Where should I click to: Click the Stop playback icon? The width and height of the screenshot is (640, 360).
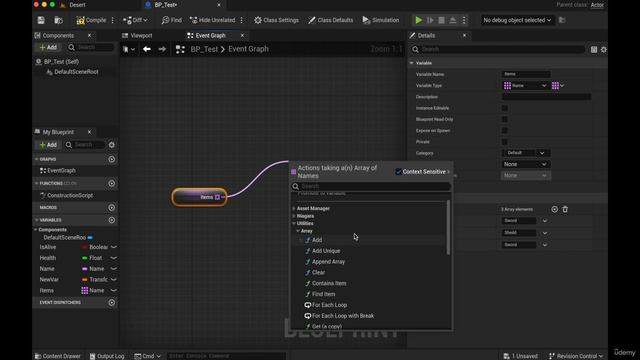click(x=442, y=20)
